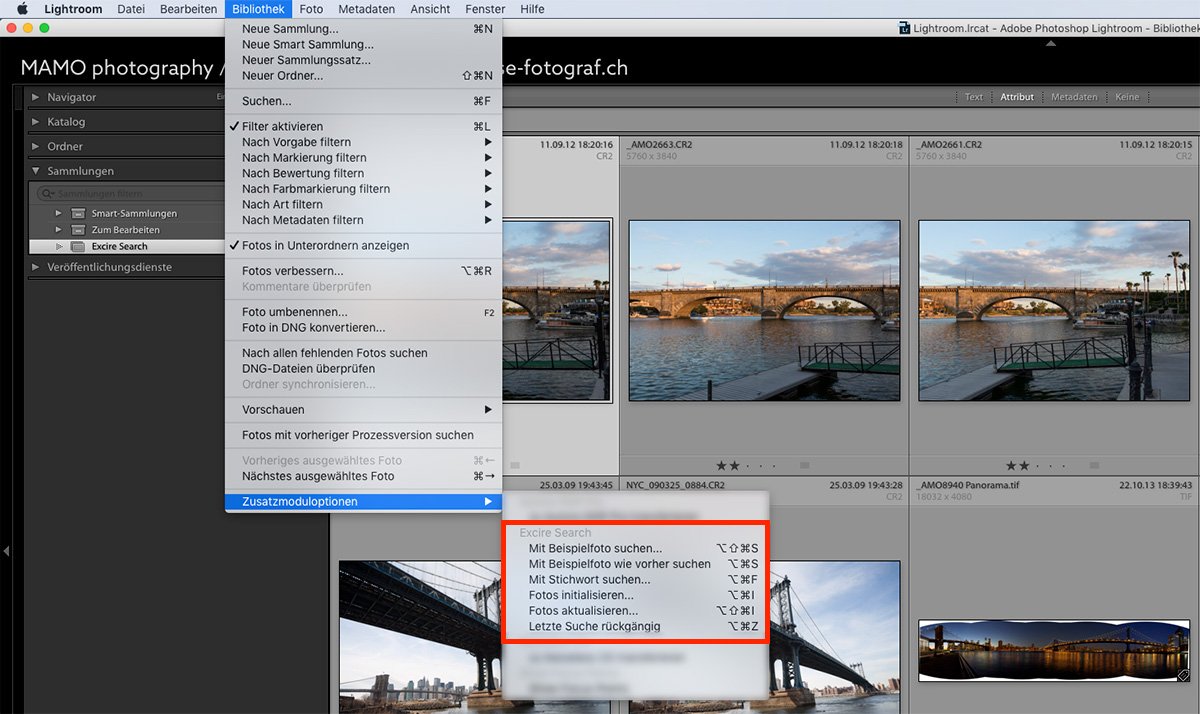Viewport: 1200px width, 714px height.
Task: Open Nach Bewertung filtern submenu
Action: [364, 173]
